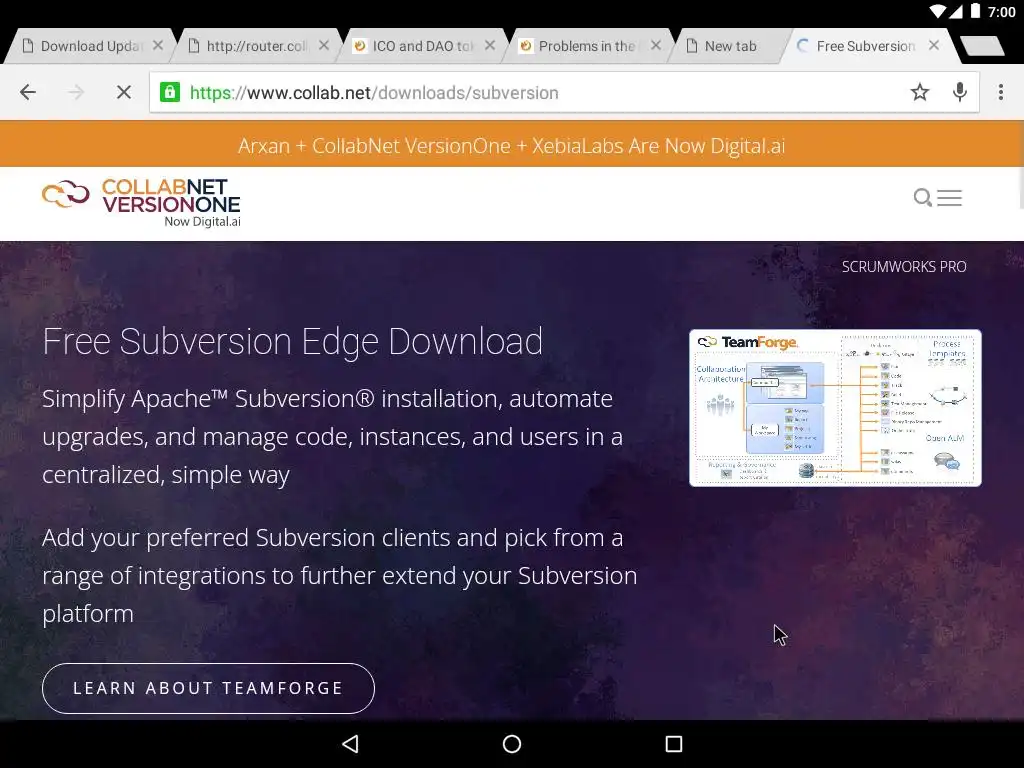Open a new tab with the blank tab button
Viewport: 1024px width, 768px height.
[982, 46]
